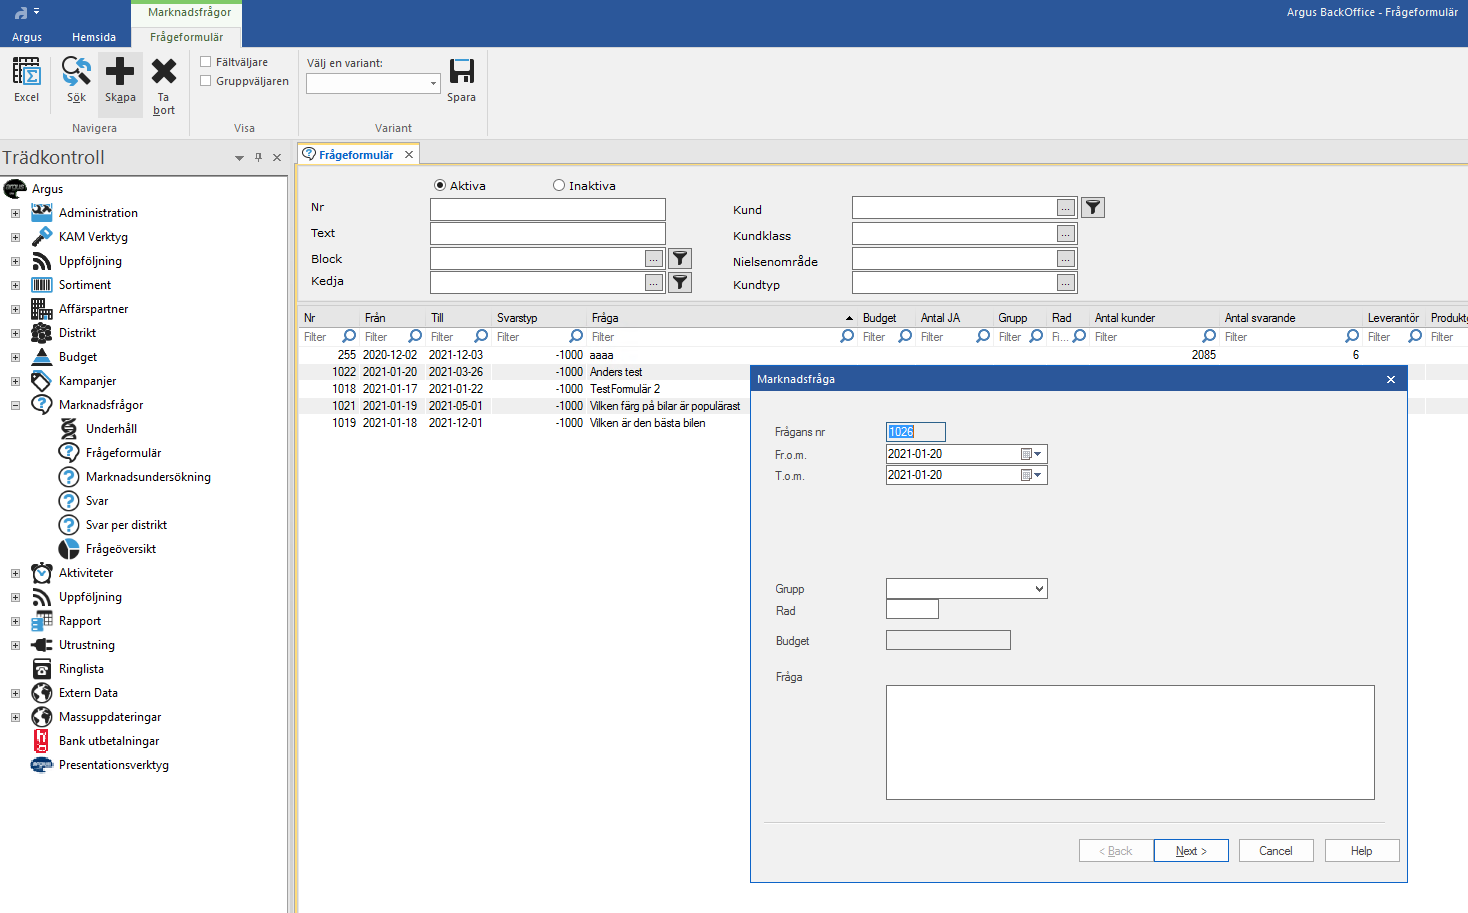The height and width of the screenshot is (913, 1468).
Task: Click the Distrikt tree icon
Action: (42, 333)
